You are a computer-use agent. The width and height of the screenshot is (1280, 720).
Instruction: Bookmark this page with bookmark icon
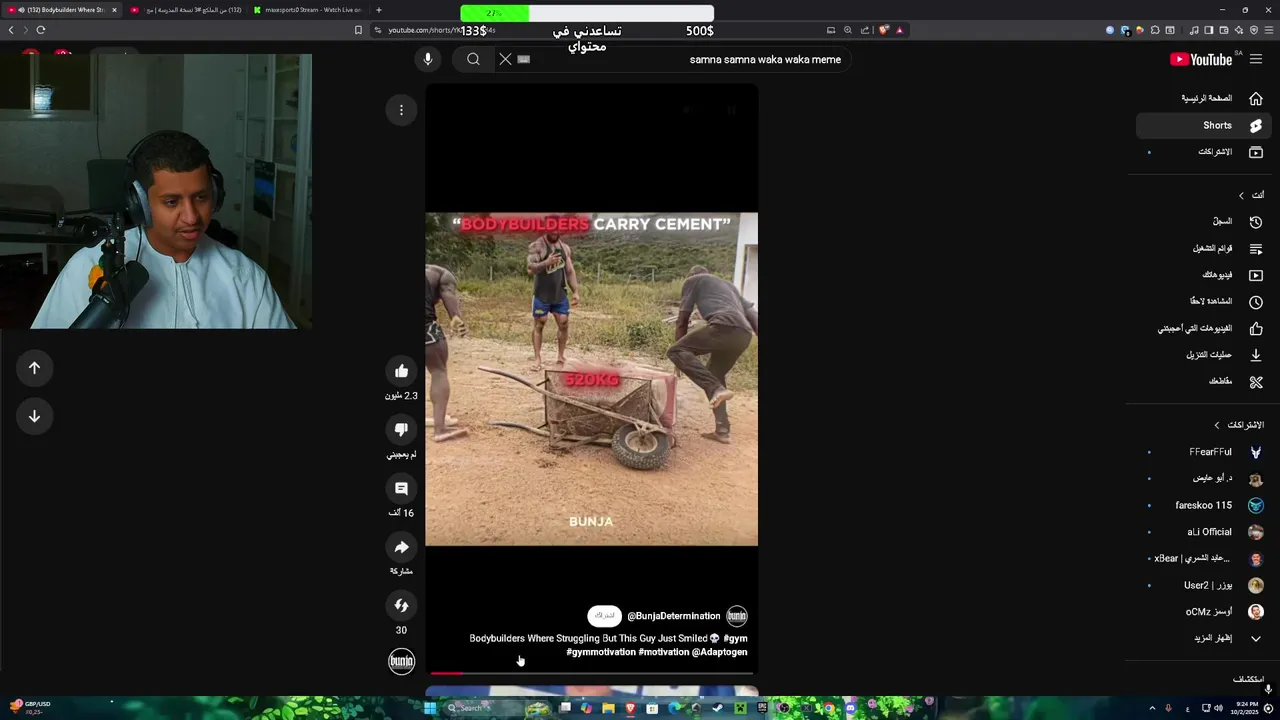pyautogui.click(x=358, y=30)
